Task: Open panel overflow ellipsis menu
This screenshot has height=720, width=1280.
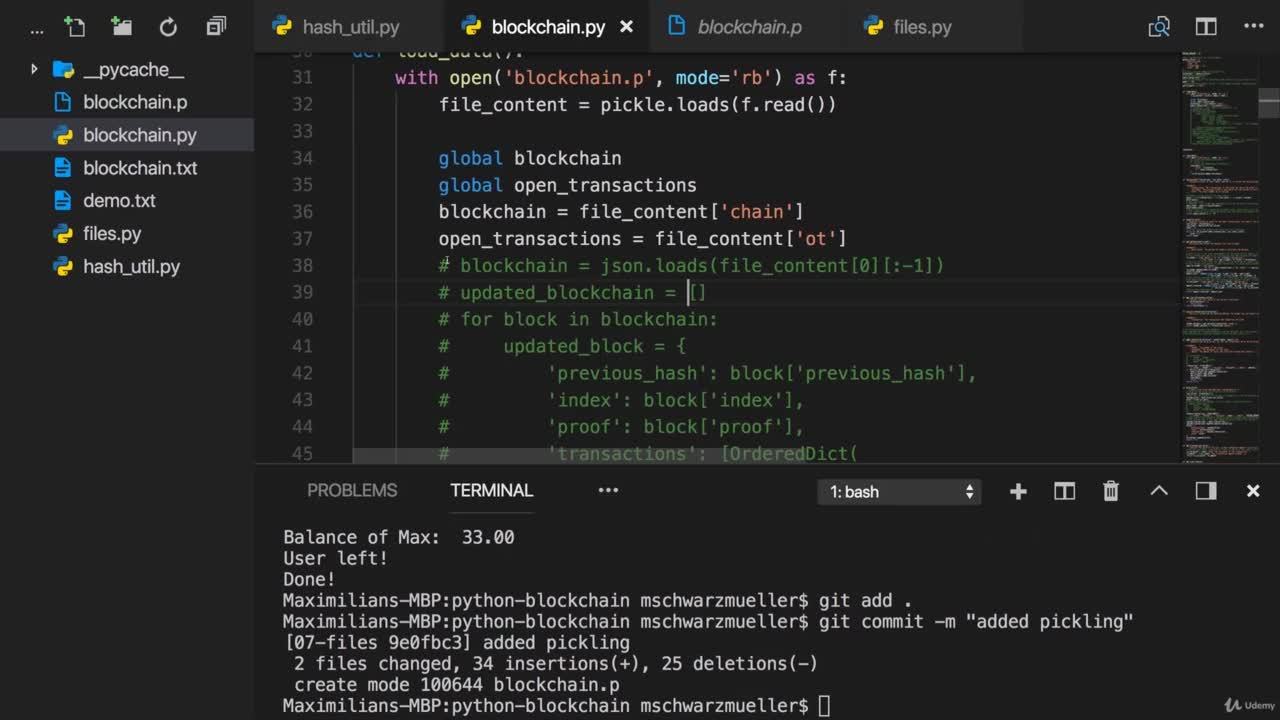Action: tap(608, 490)
